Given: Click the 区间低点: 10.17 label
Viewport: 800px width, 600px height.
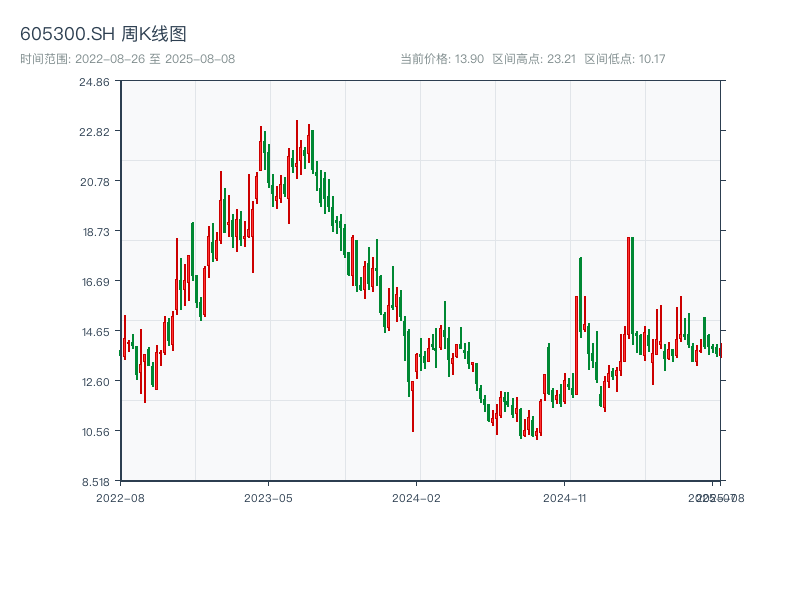Looking at the screenshot, I should pos(624,59).
